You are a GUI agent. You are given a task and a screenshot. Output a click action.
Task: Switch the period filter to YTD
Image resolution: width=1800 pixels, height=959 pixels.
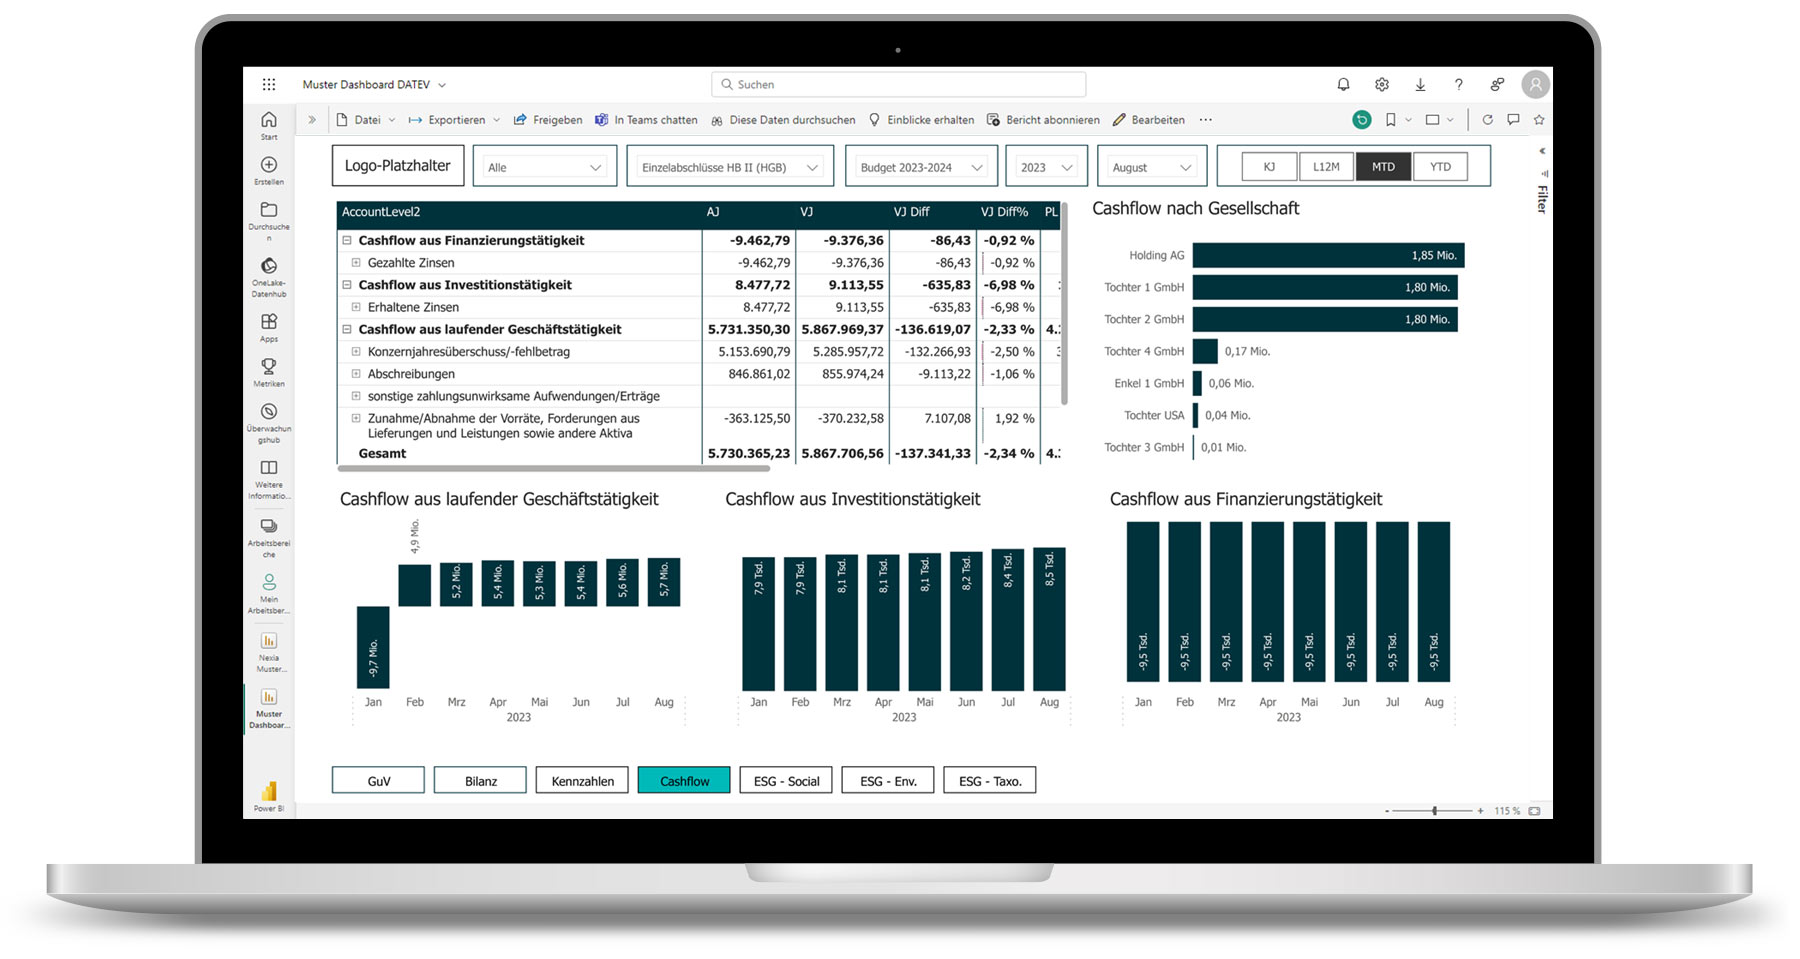point(1440,166)
